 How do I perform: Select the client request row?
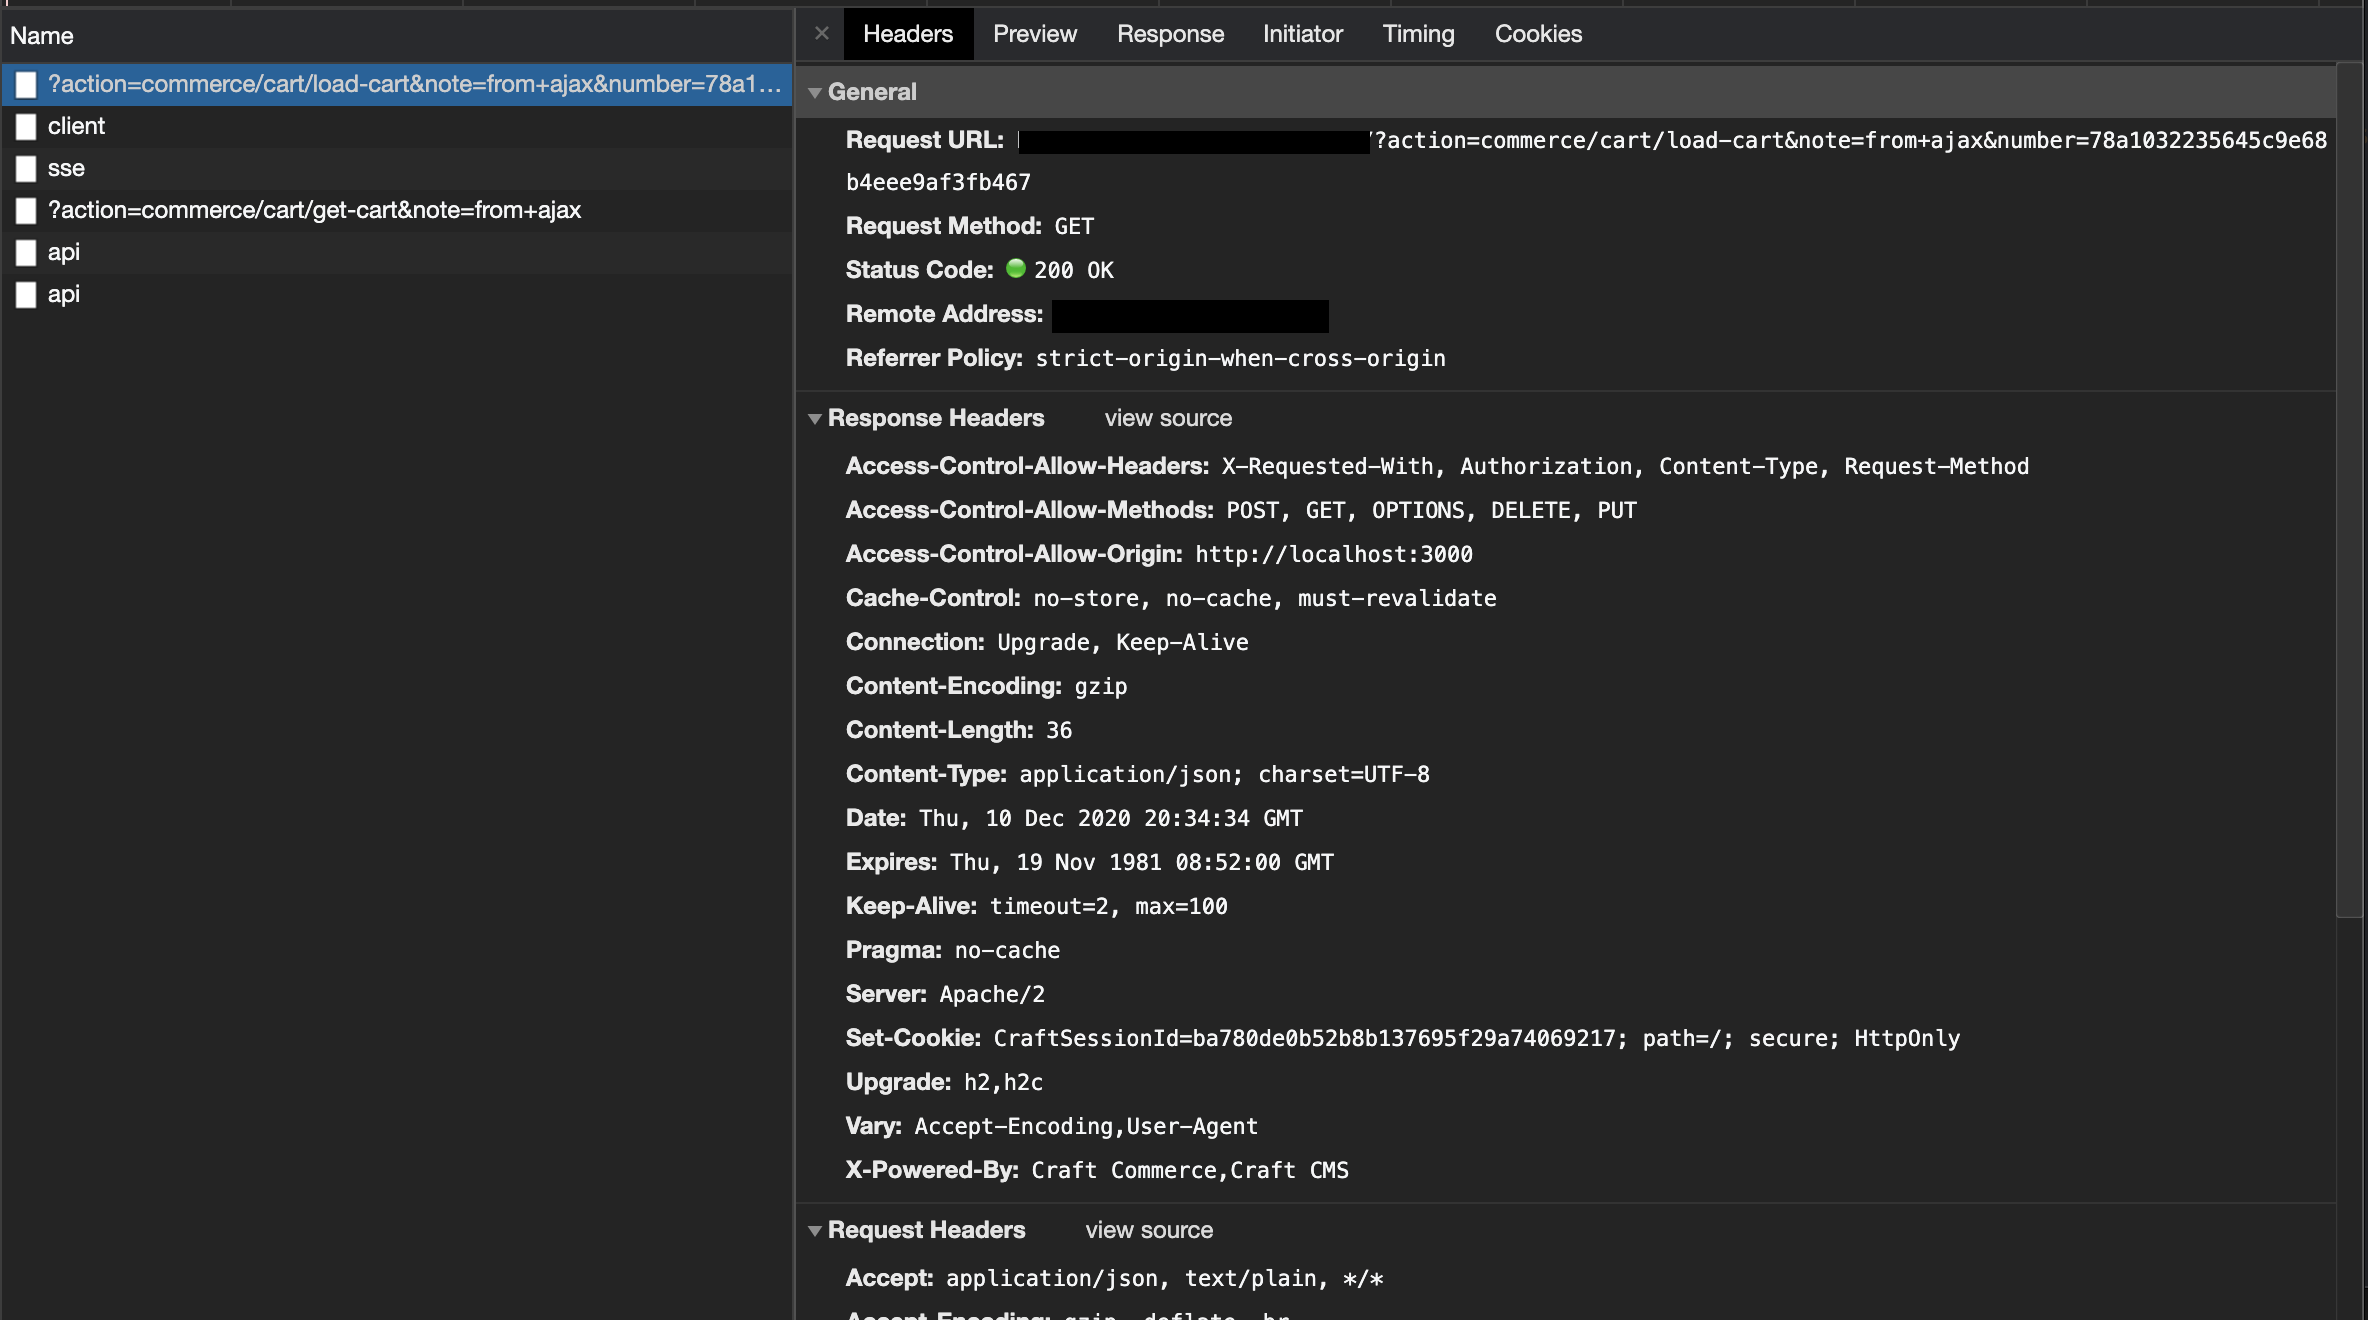coord(397,126)
